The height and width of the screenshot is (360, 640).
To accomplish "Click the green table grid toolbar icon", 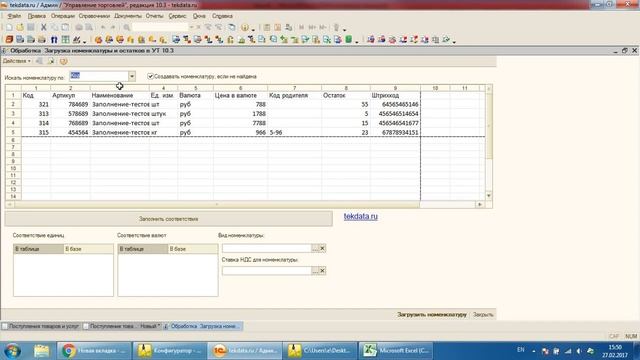I will pyautogui.click(x=65, y=40).
